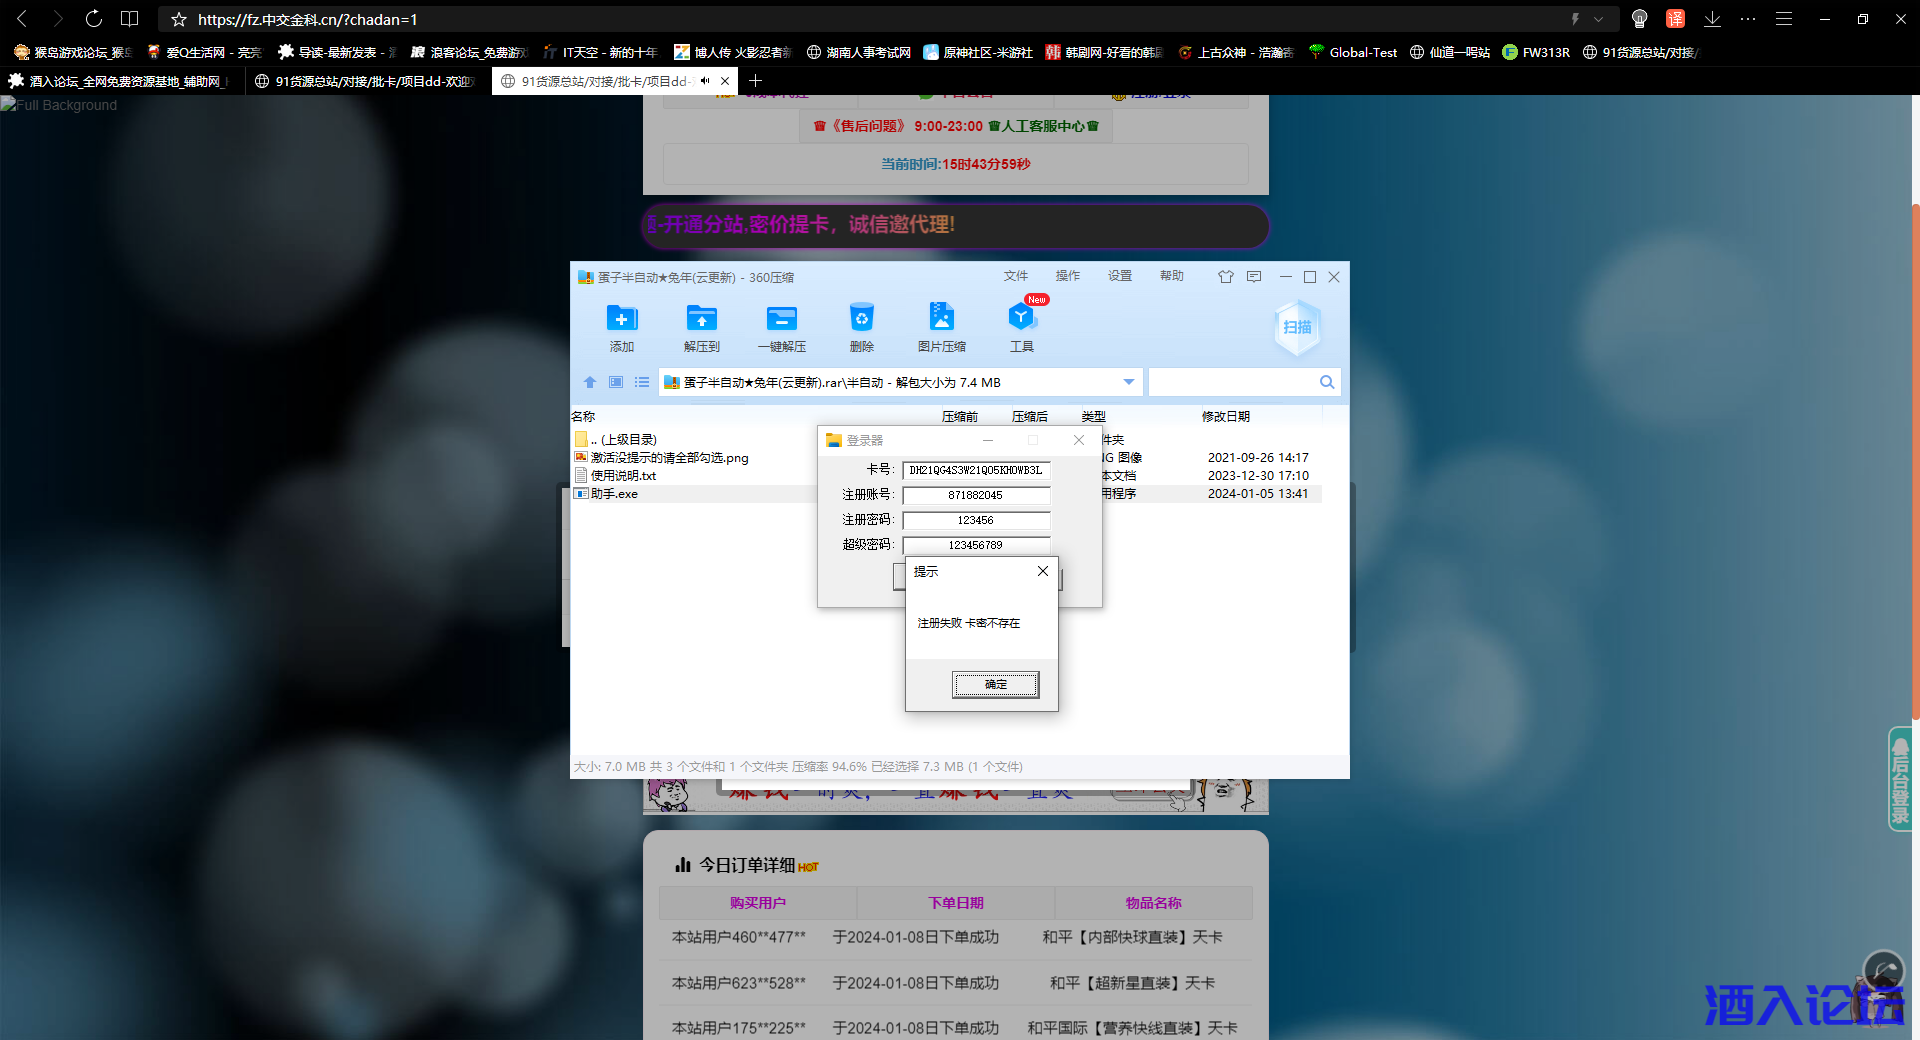The image size is (1920, 1040).
Task: Click the browser address bar URL
Action: pos(307,19)
